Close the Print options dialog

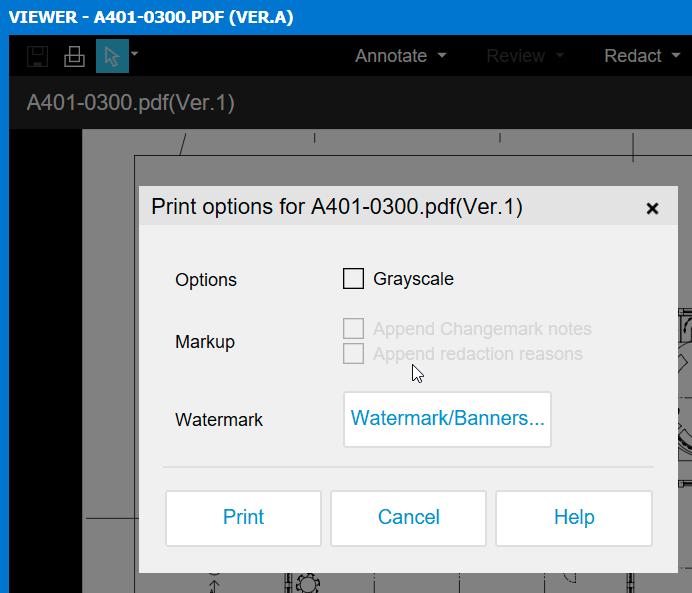(x=652, y=208)
